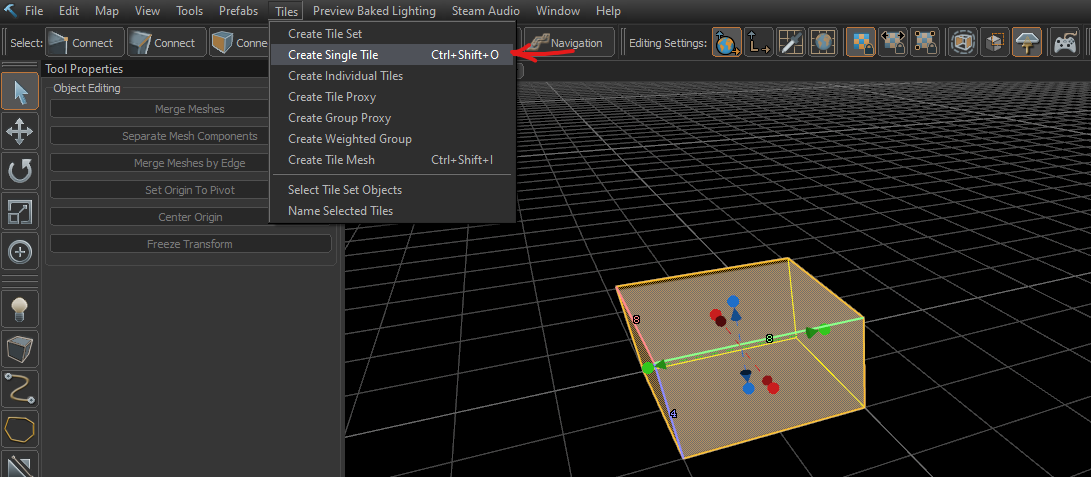Click the edge Connect select button
The height and width of the screenshot is (477, 1091).
[x=167, y=42]
